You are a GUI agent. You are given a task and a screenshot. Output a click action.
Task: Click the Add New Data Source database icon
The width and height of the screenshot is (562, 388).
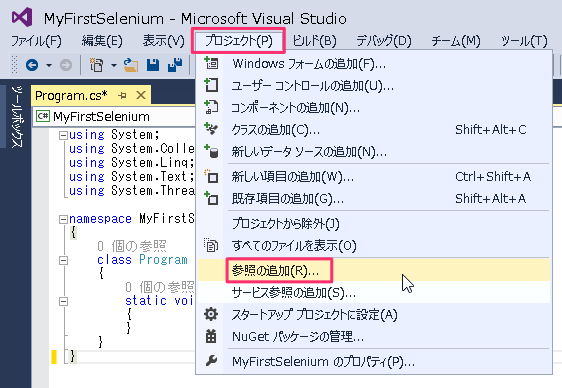tap(211, 151)
